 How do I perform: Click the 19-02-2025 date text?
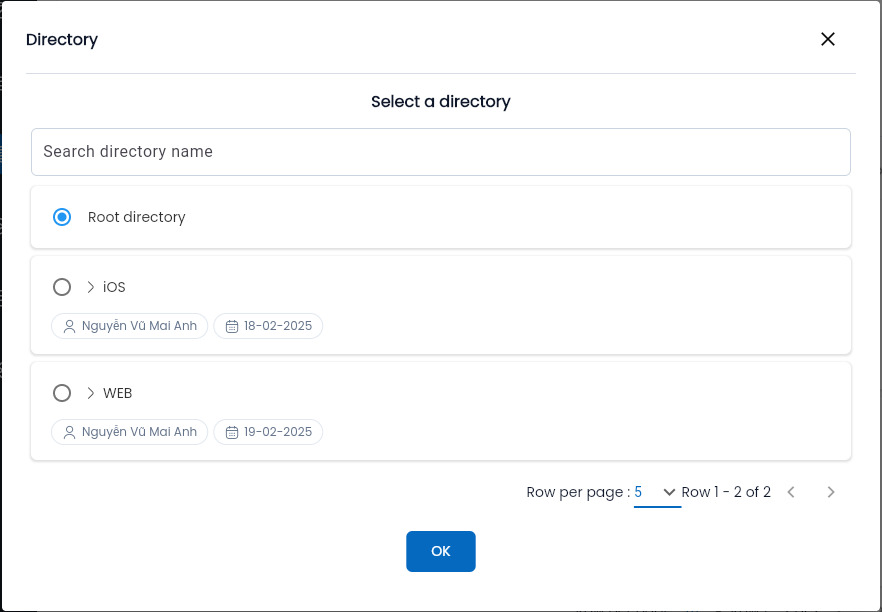278,431
